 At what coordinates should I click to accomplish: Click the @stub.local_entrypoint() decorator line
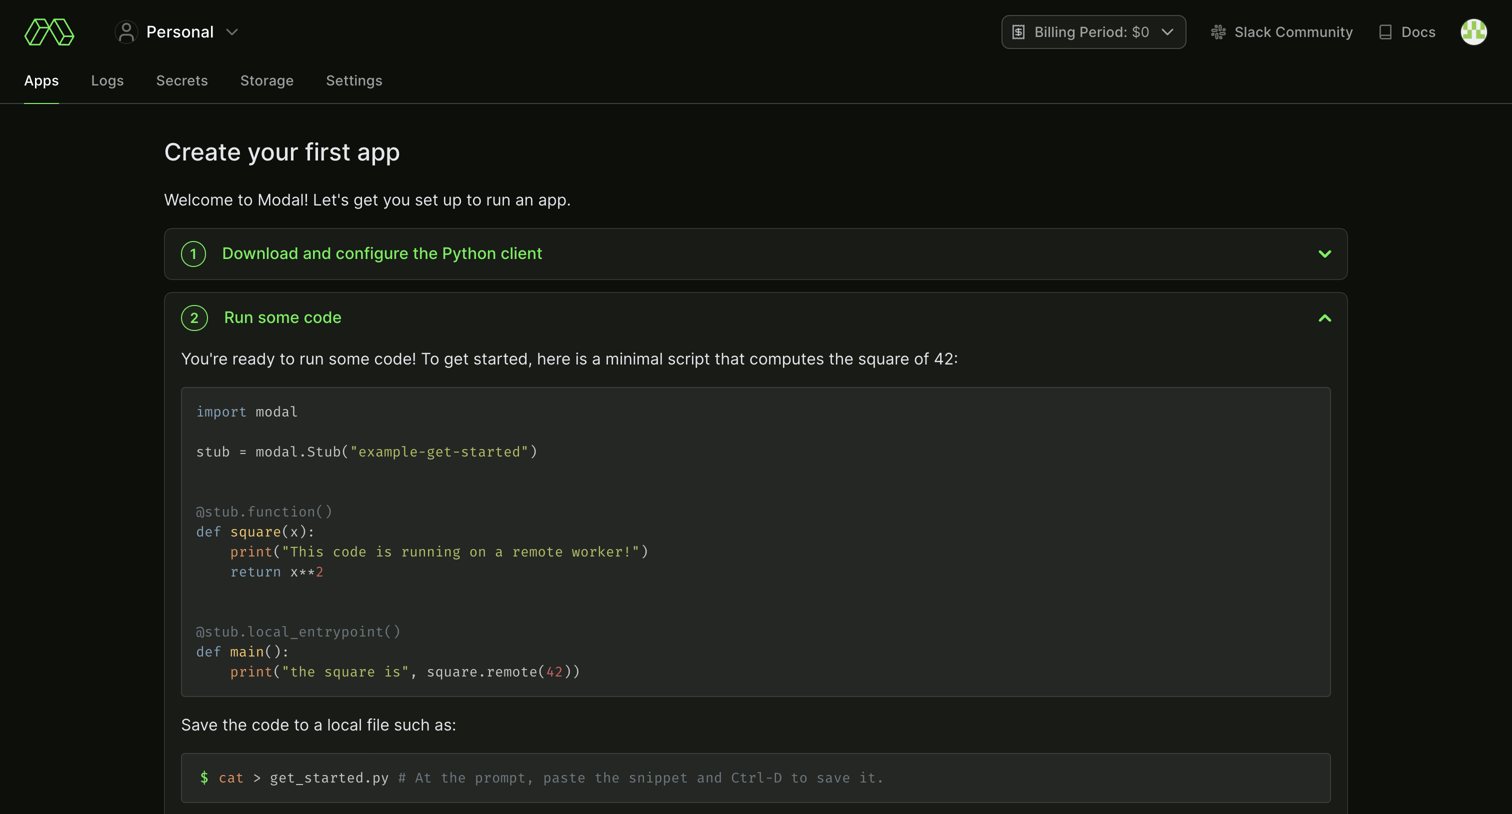click(x=298, y=632)
